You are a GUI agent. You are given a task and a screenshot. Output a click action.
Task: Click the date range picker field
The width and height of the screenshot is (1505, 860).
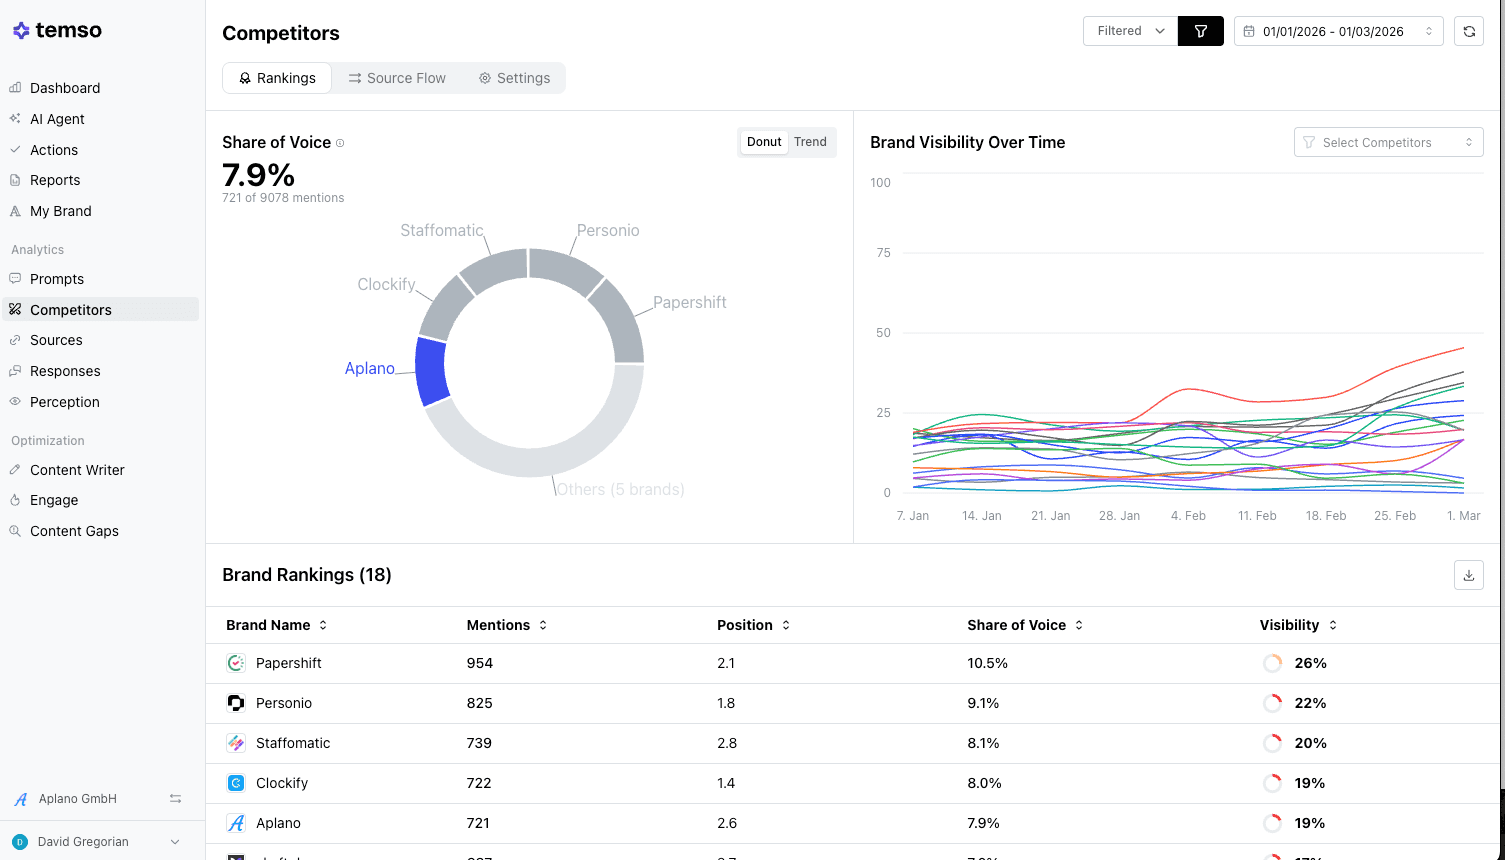click(1338, 31)
